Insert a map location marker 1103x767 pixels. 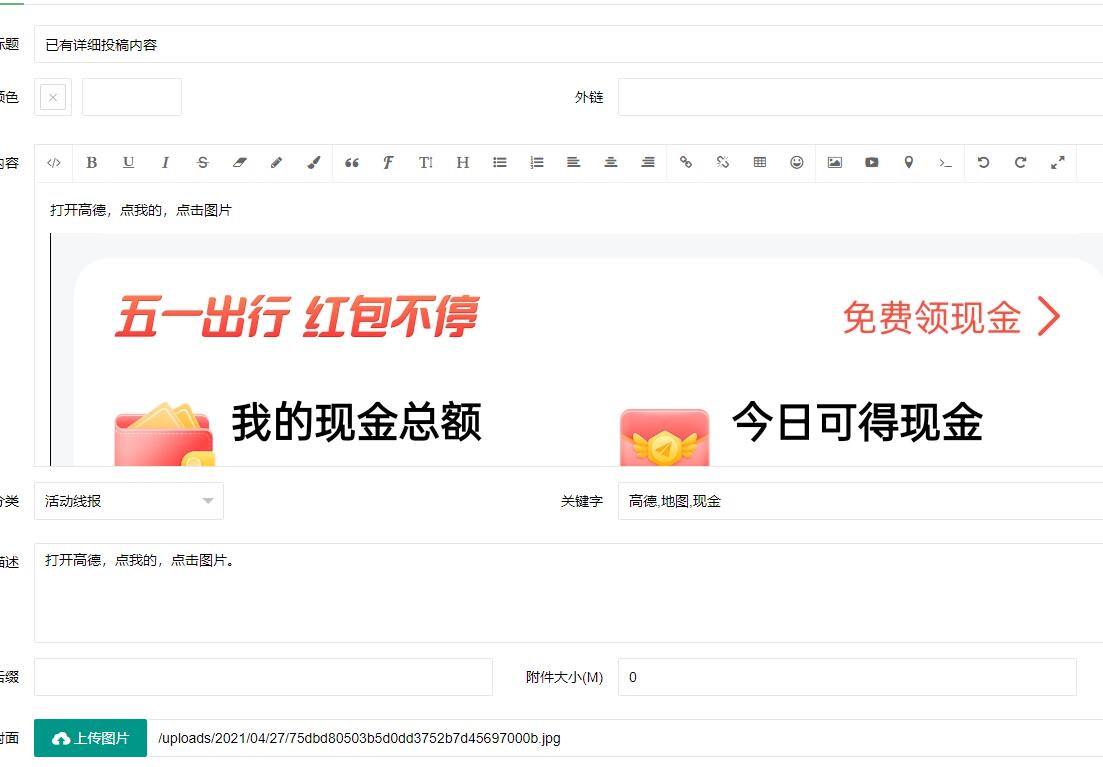[x=908, y=162]
